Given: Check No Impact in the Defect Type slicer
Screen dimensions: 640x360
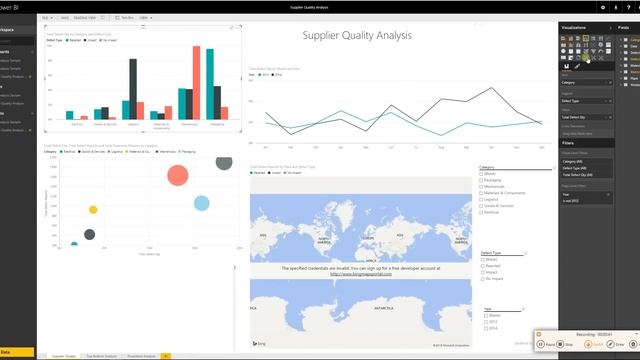Looking at the screenshot, I should (x=483, y=279).
